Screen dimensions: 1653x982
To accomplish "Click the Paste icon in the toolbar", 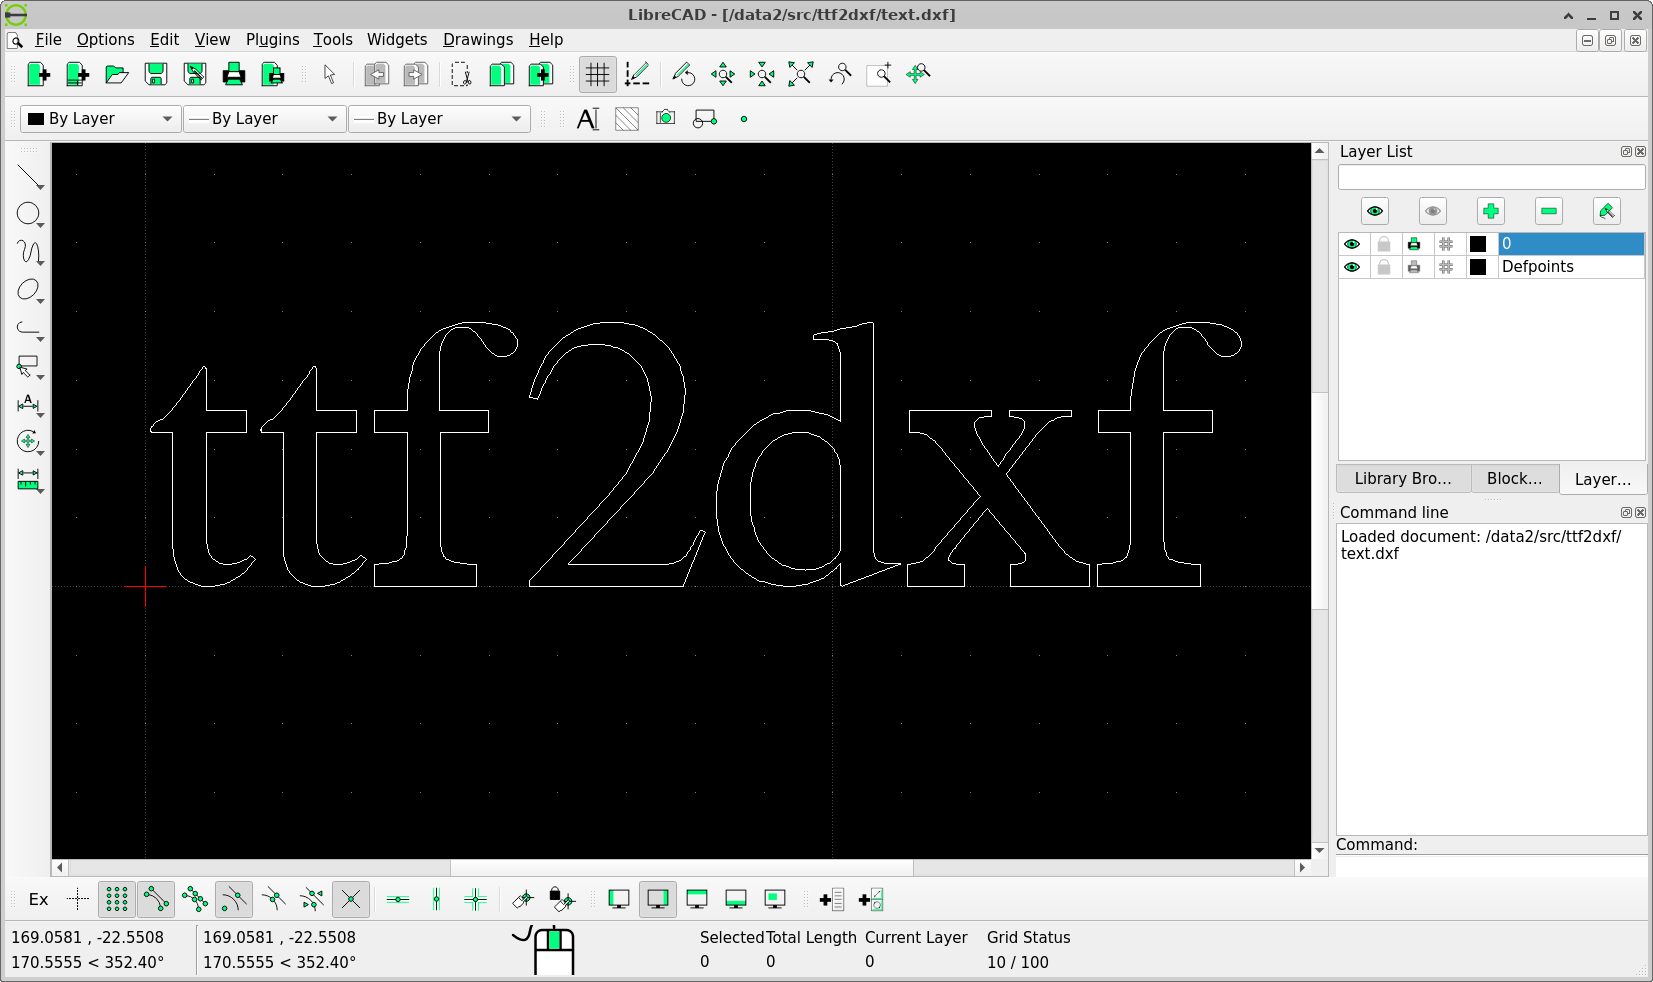I will (540, 74).
